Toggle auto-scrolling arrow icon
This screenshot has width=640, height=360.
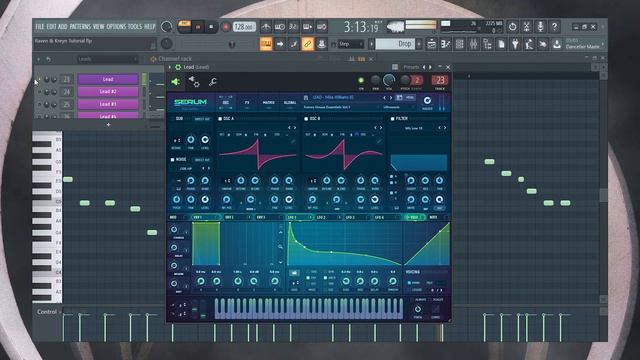pyautogui.click(x=280, y=44)
